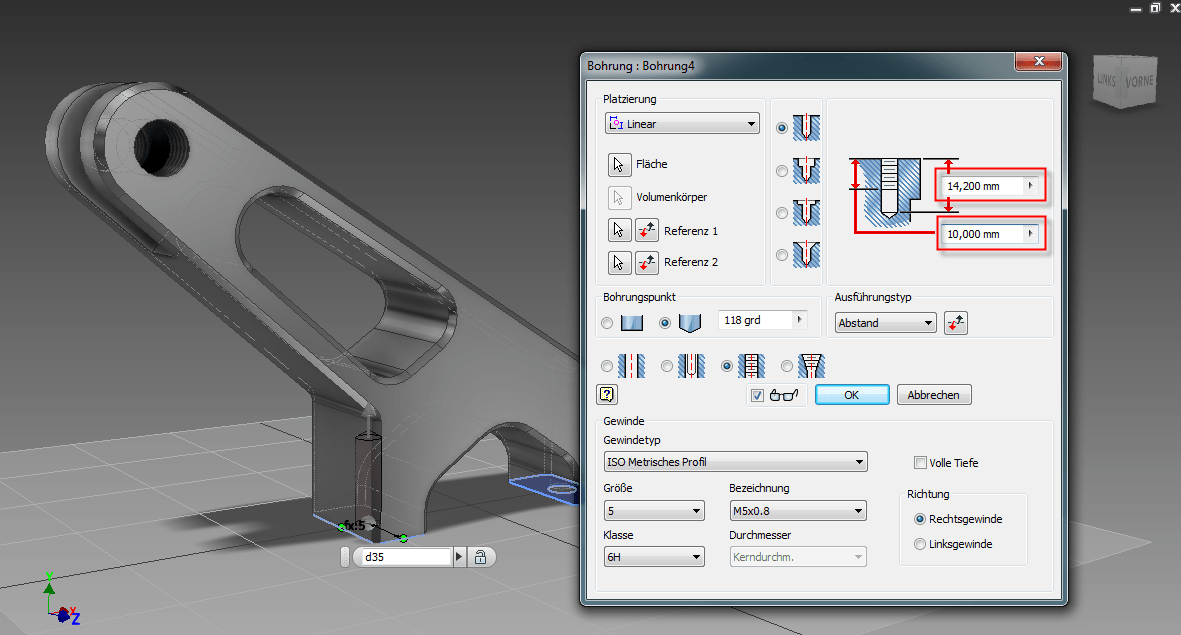Flip the hole direction next to Abstand
The image size is (1181, 635).
pyautogui.click(x=956, y=323)
